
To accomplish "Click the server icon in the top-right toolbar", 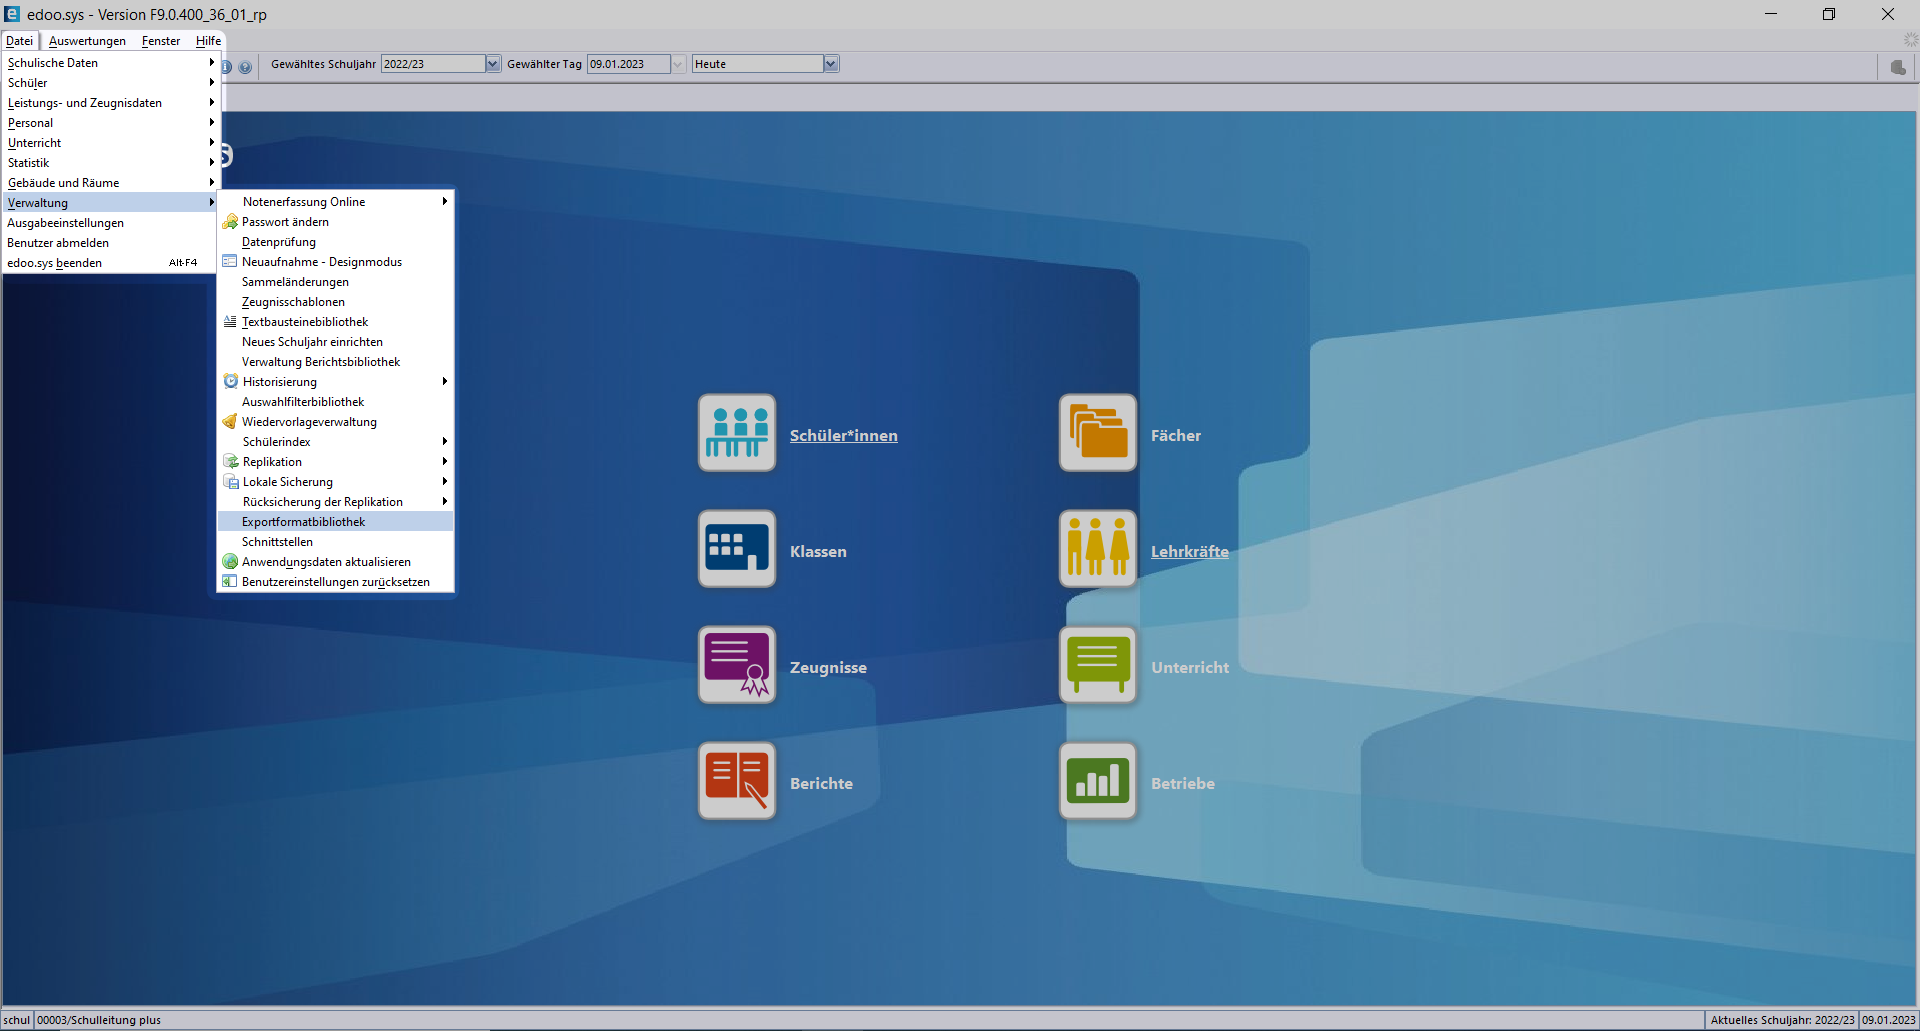I will (1898, 67).
